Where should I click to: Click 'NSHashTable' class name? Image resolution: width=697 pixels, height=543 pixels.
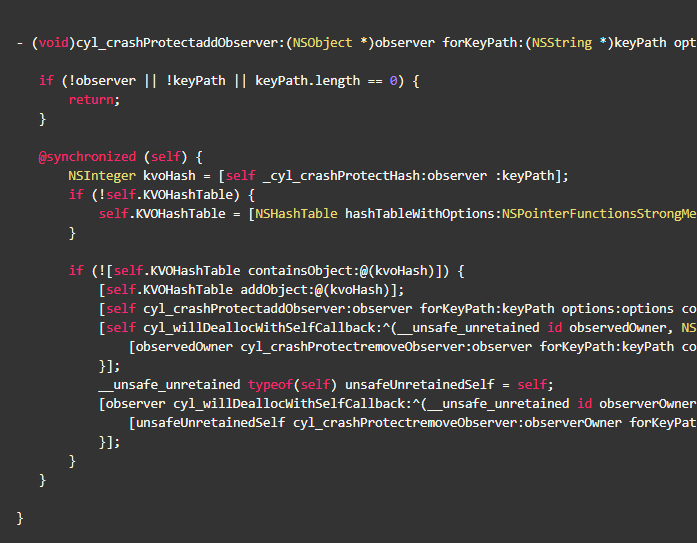296,214
